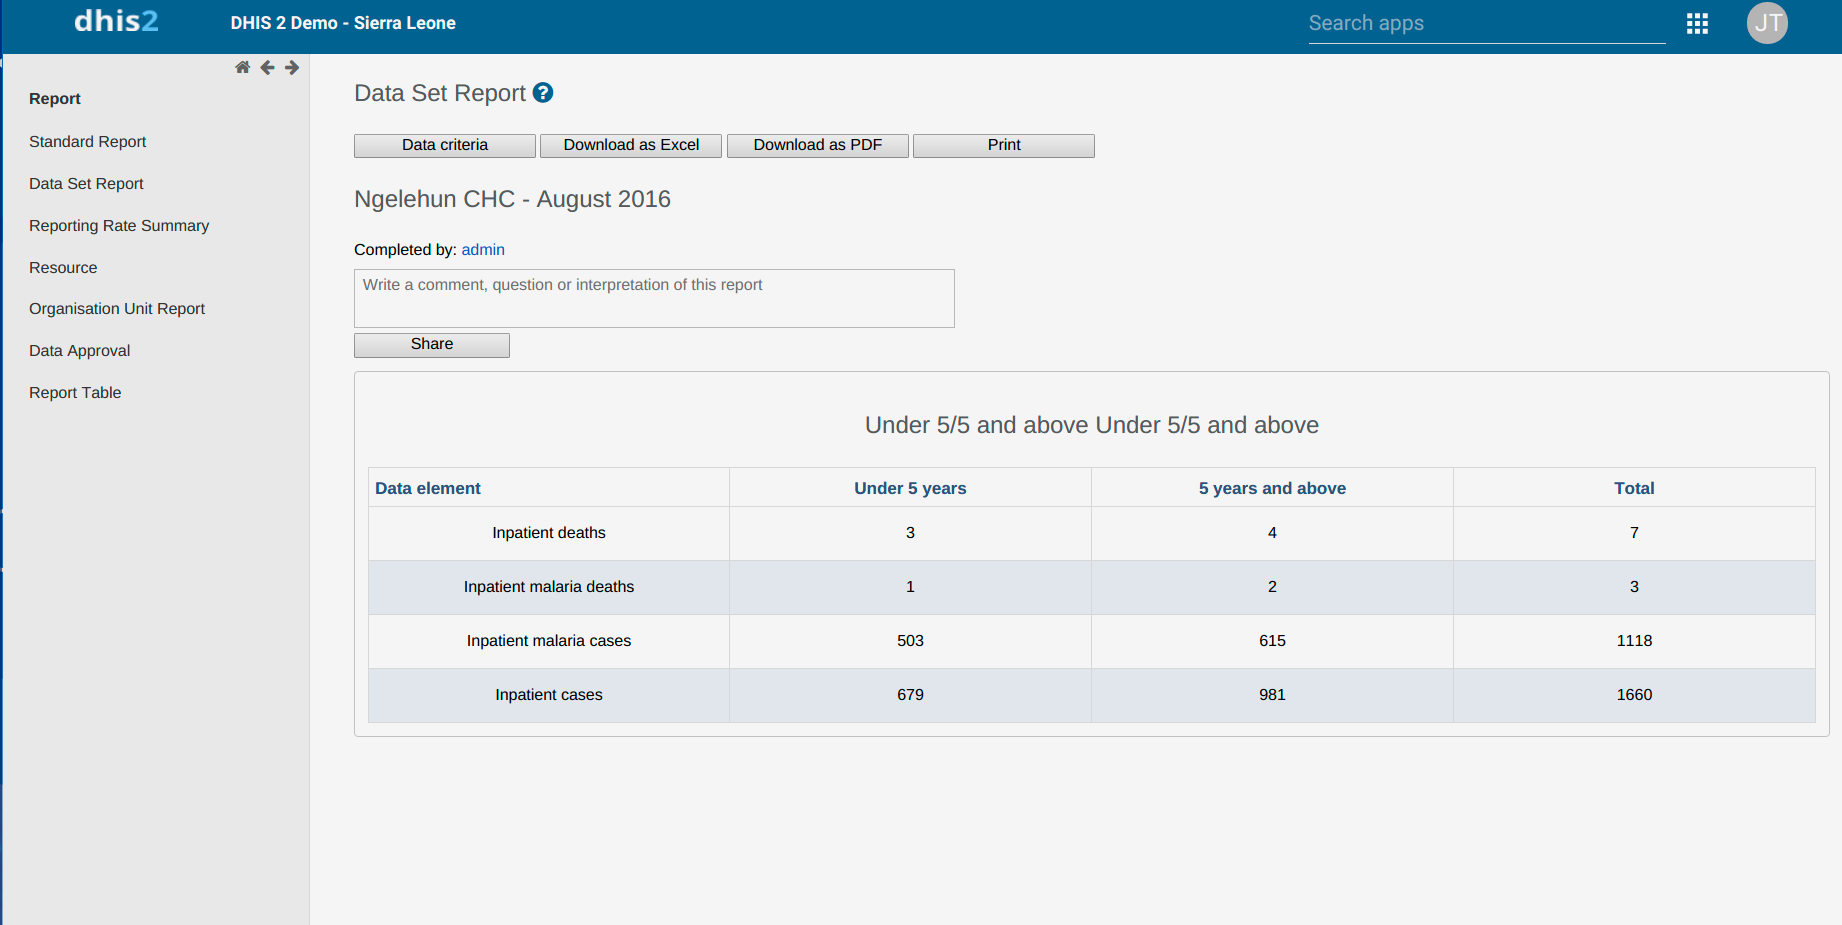Image resolution: width=1842 pixels, height=925 pixels.
Task: Open Data Approval from sidebar
Action: coord(80,351)
